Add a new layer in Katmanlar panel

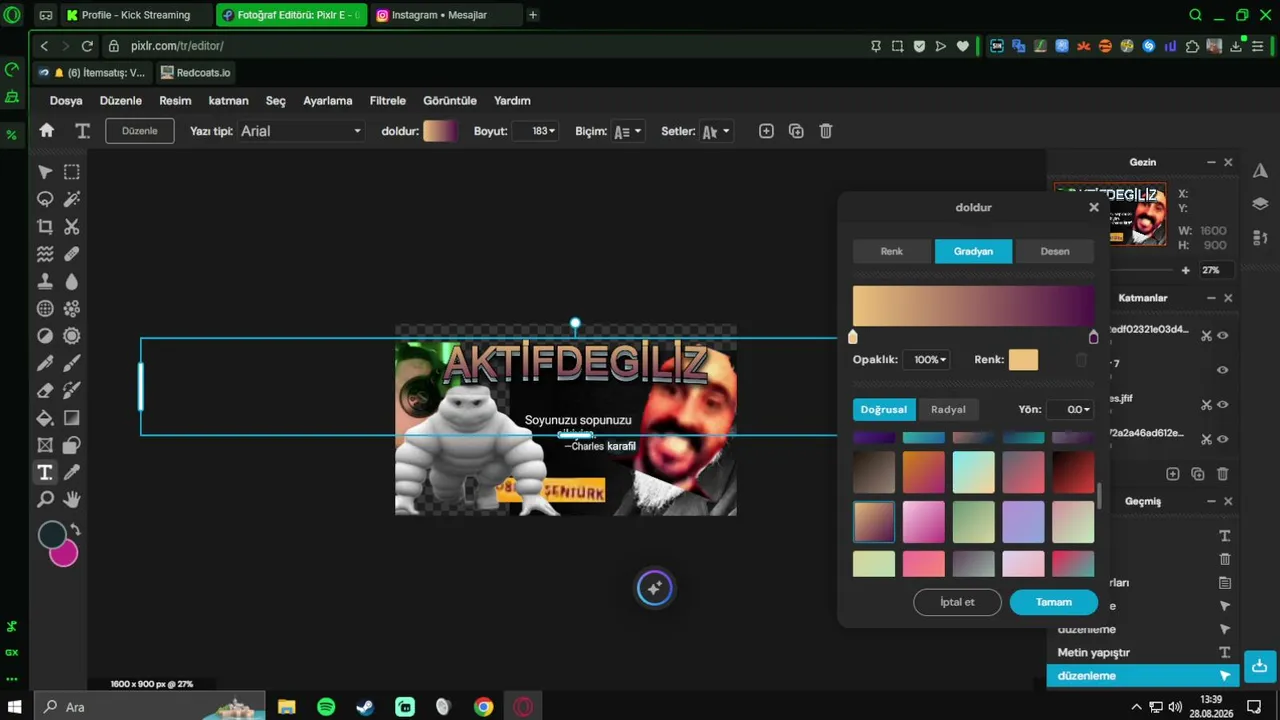point(1173,474)
